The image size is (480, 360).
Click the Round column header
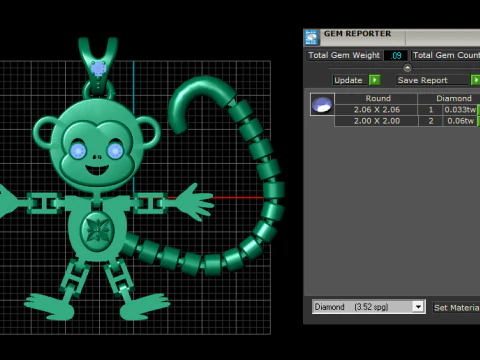pyautogui.click(x=376, y=98)
